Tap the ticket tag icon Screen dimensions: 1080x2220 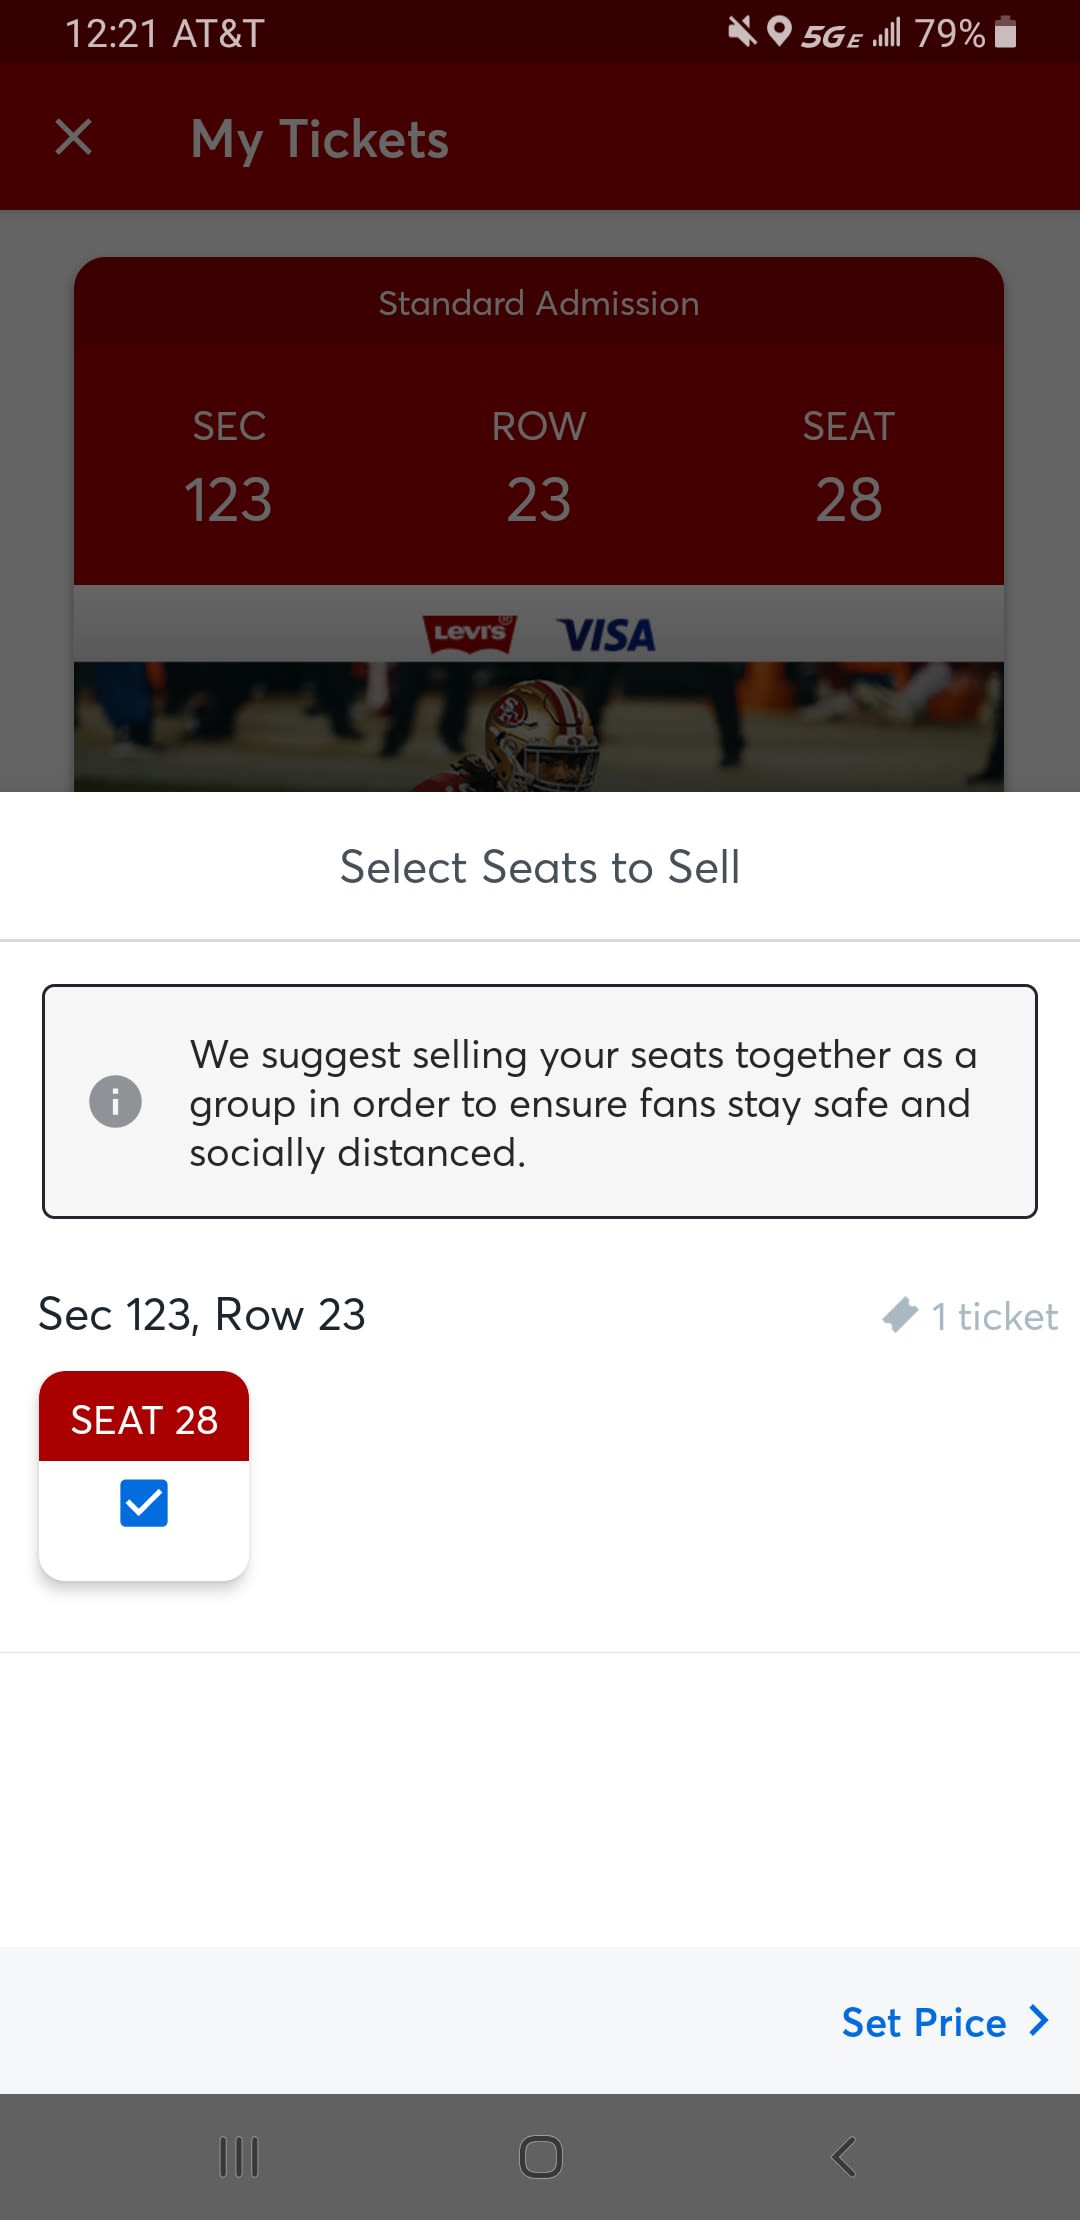(900, 1315)
